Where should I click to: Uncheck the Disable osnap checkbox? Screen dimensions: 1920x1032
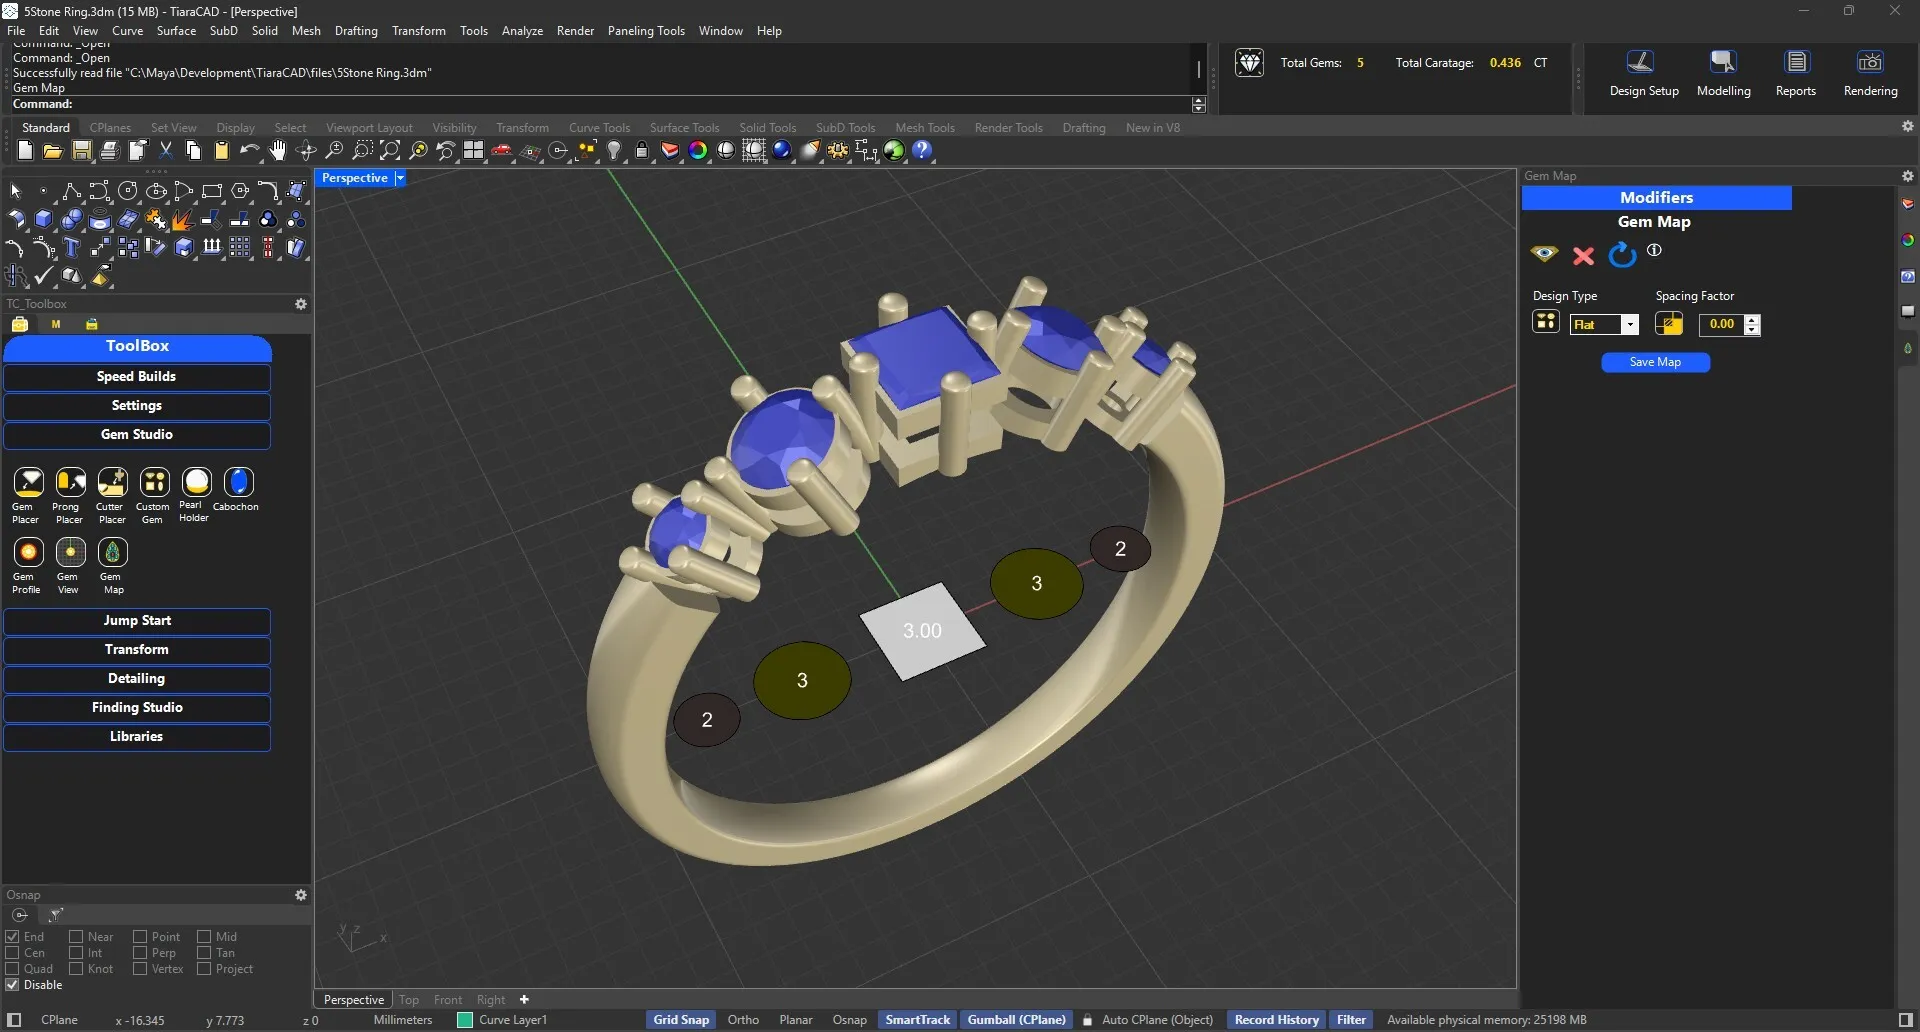13,985
